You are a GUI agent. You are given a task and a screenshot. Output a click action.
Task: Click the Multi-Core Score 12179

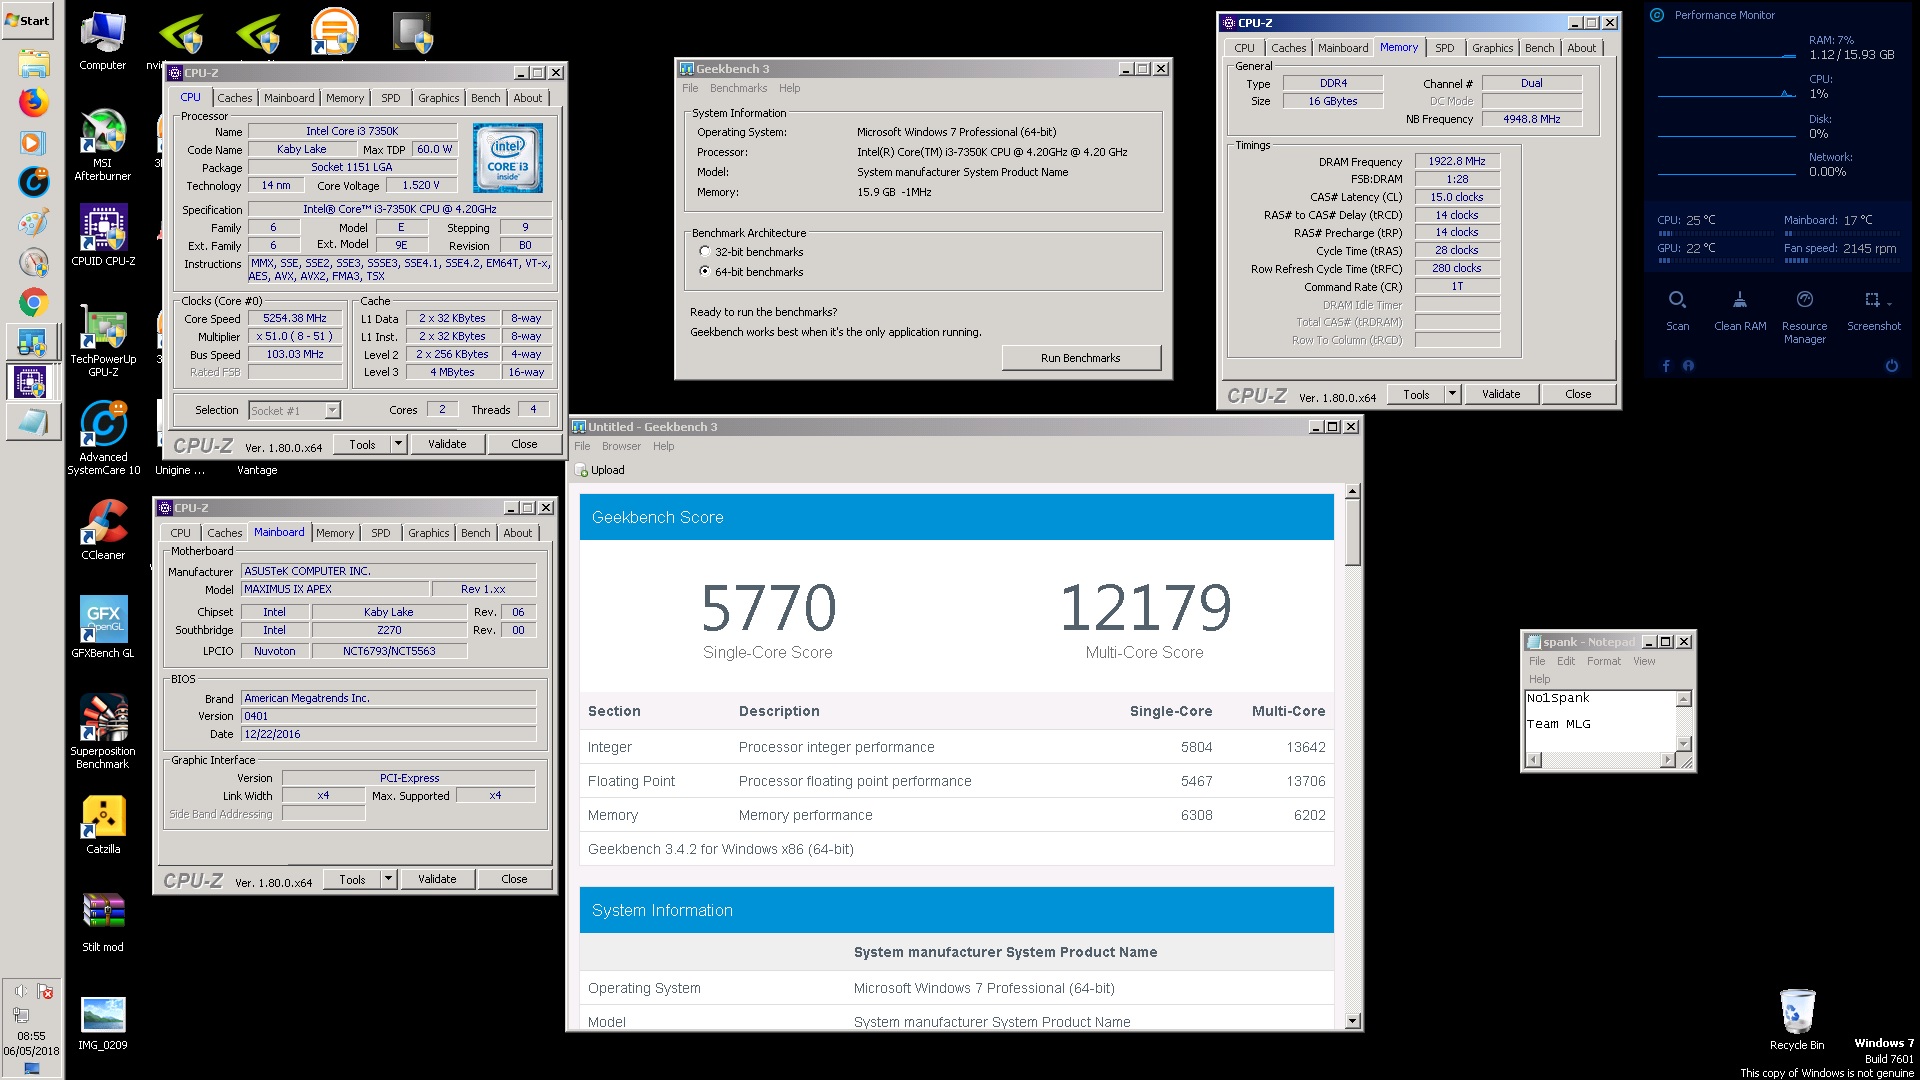1145,607
